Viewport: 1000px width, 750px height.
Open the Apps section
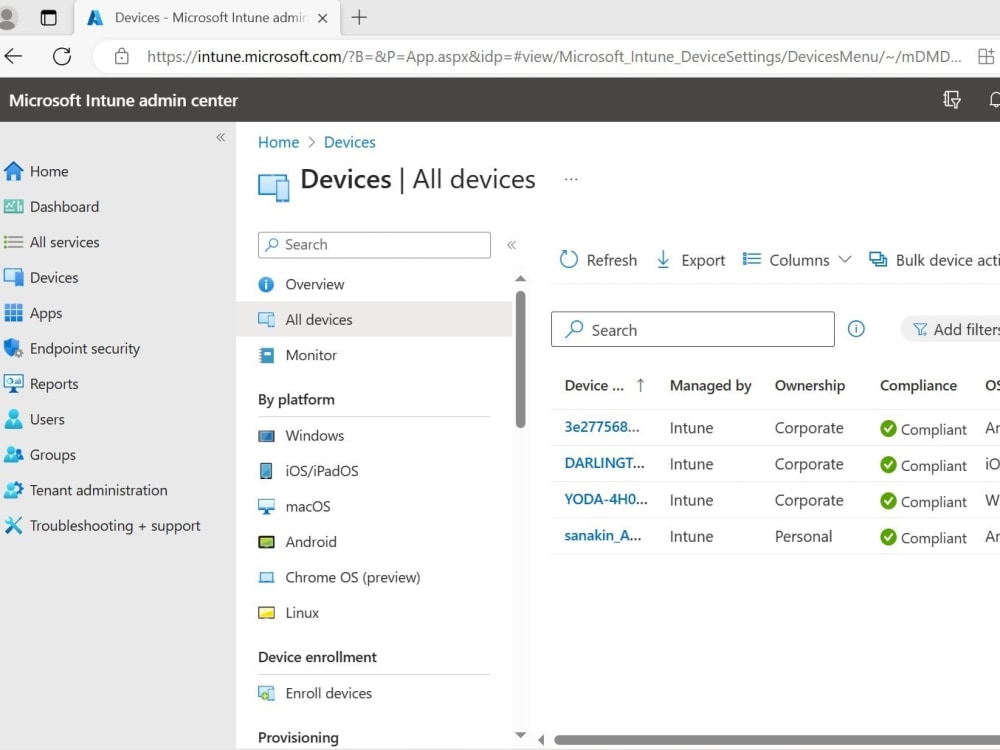point(47,313)
